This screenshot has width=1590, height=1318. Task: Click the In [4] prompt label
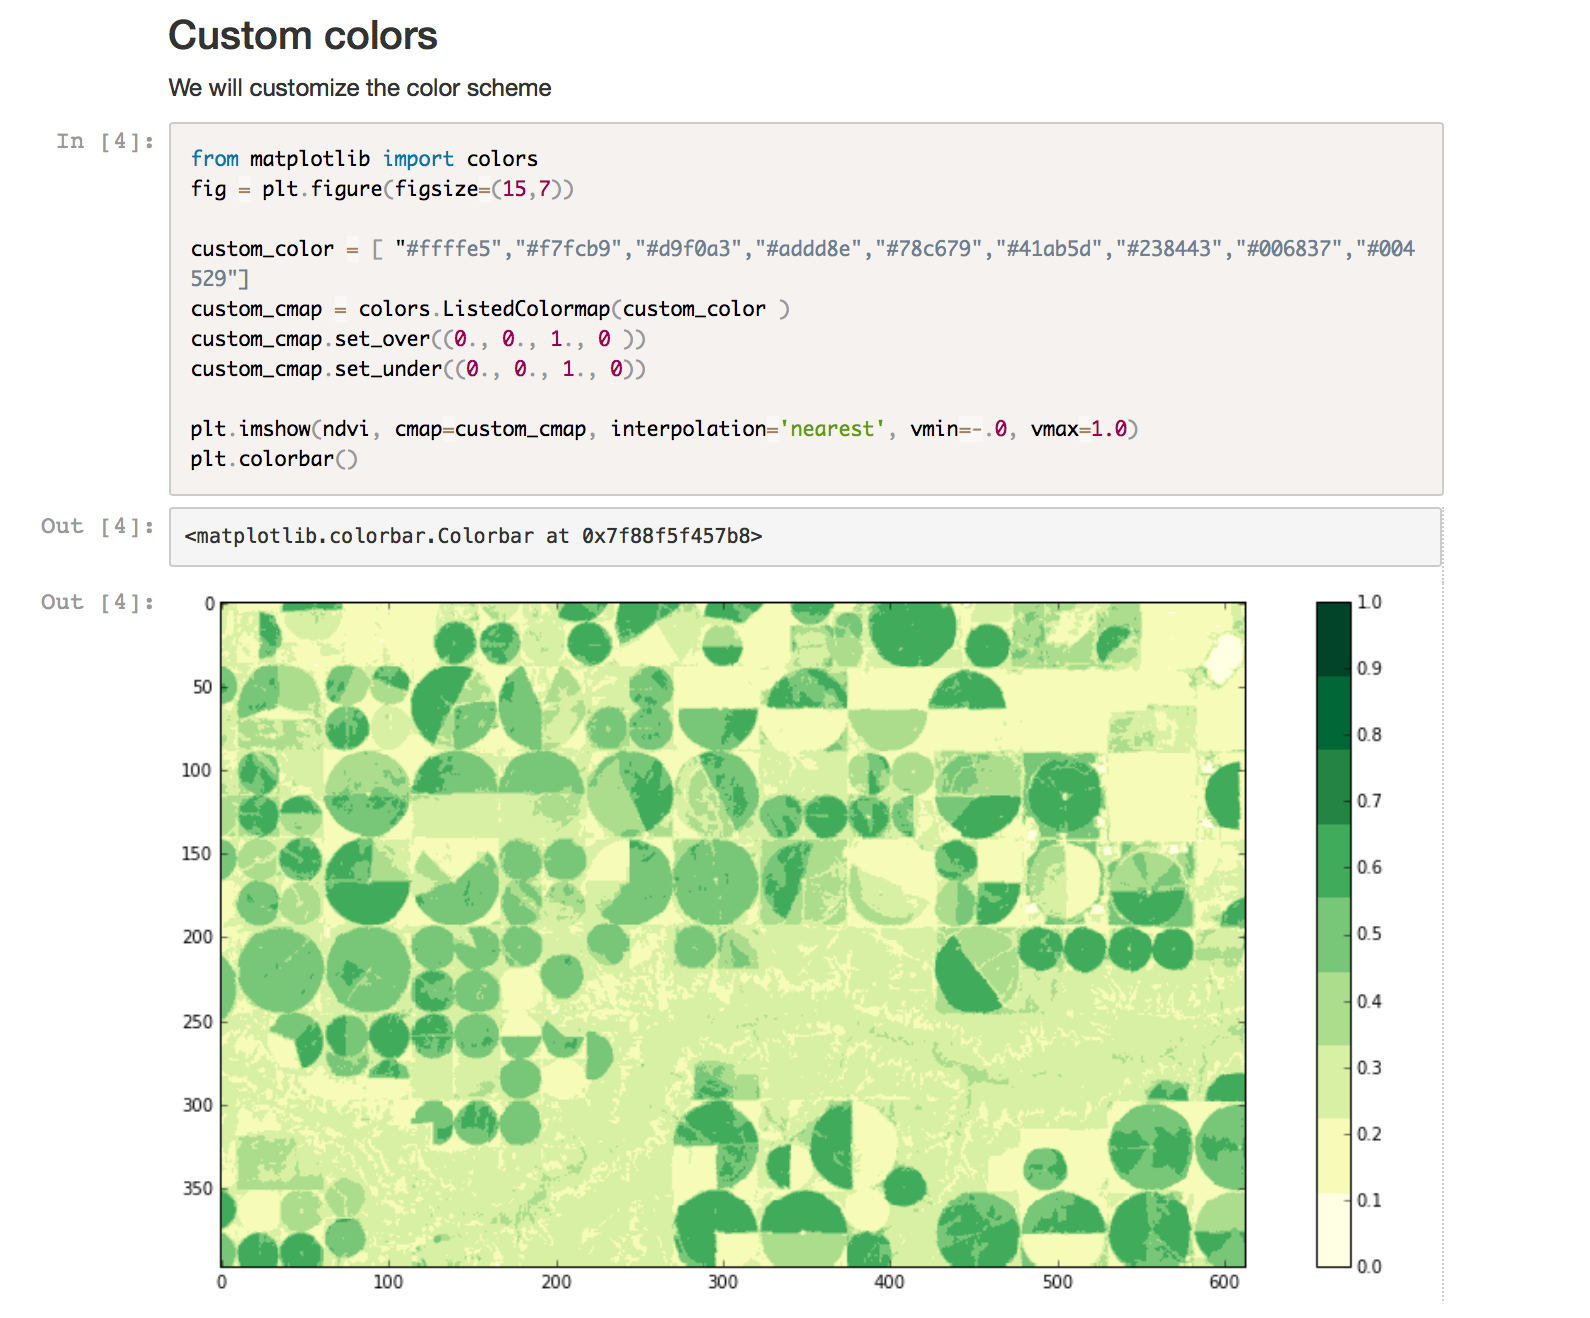coord(104,141)
